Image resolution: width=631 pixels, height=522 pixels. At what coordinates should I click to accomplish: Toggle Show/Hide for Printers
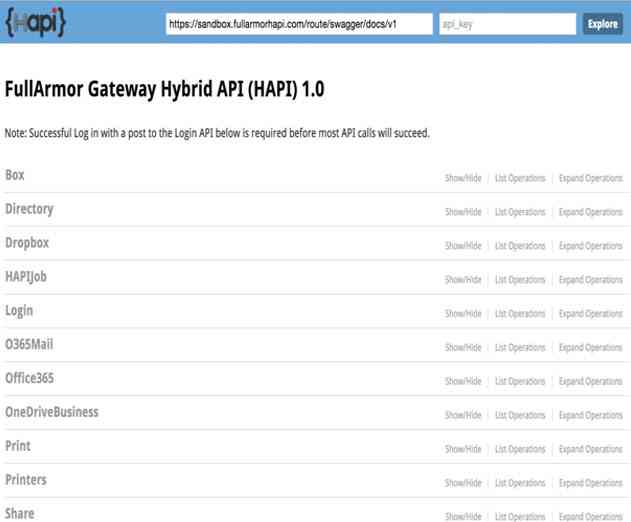click(x=463, y=483)
